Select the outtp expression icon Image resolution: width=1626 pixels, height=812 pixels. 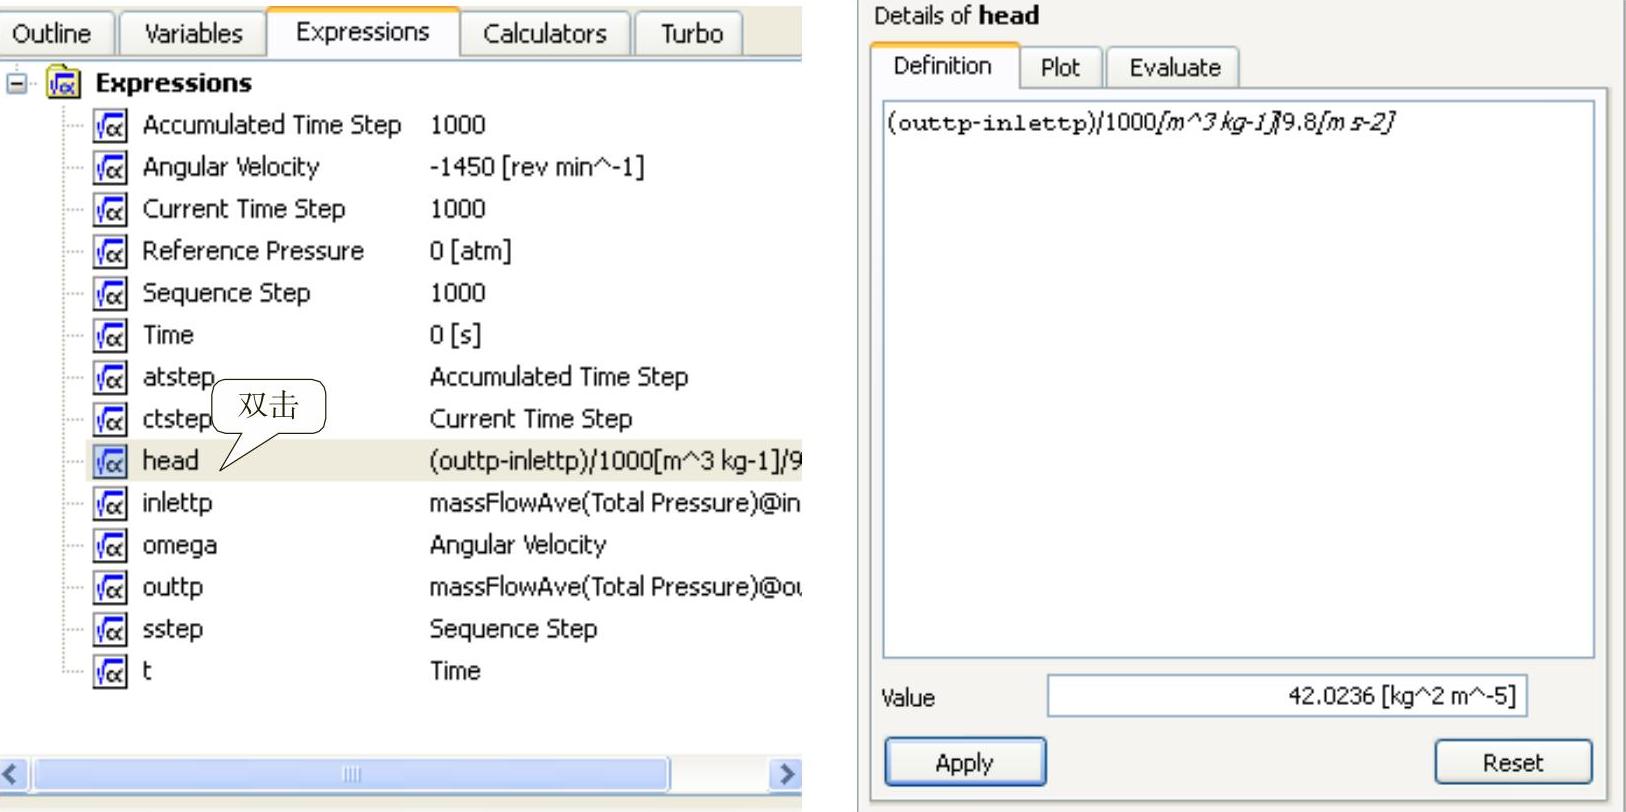click(110, 587)
